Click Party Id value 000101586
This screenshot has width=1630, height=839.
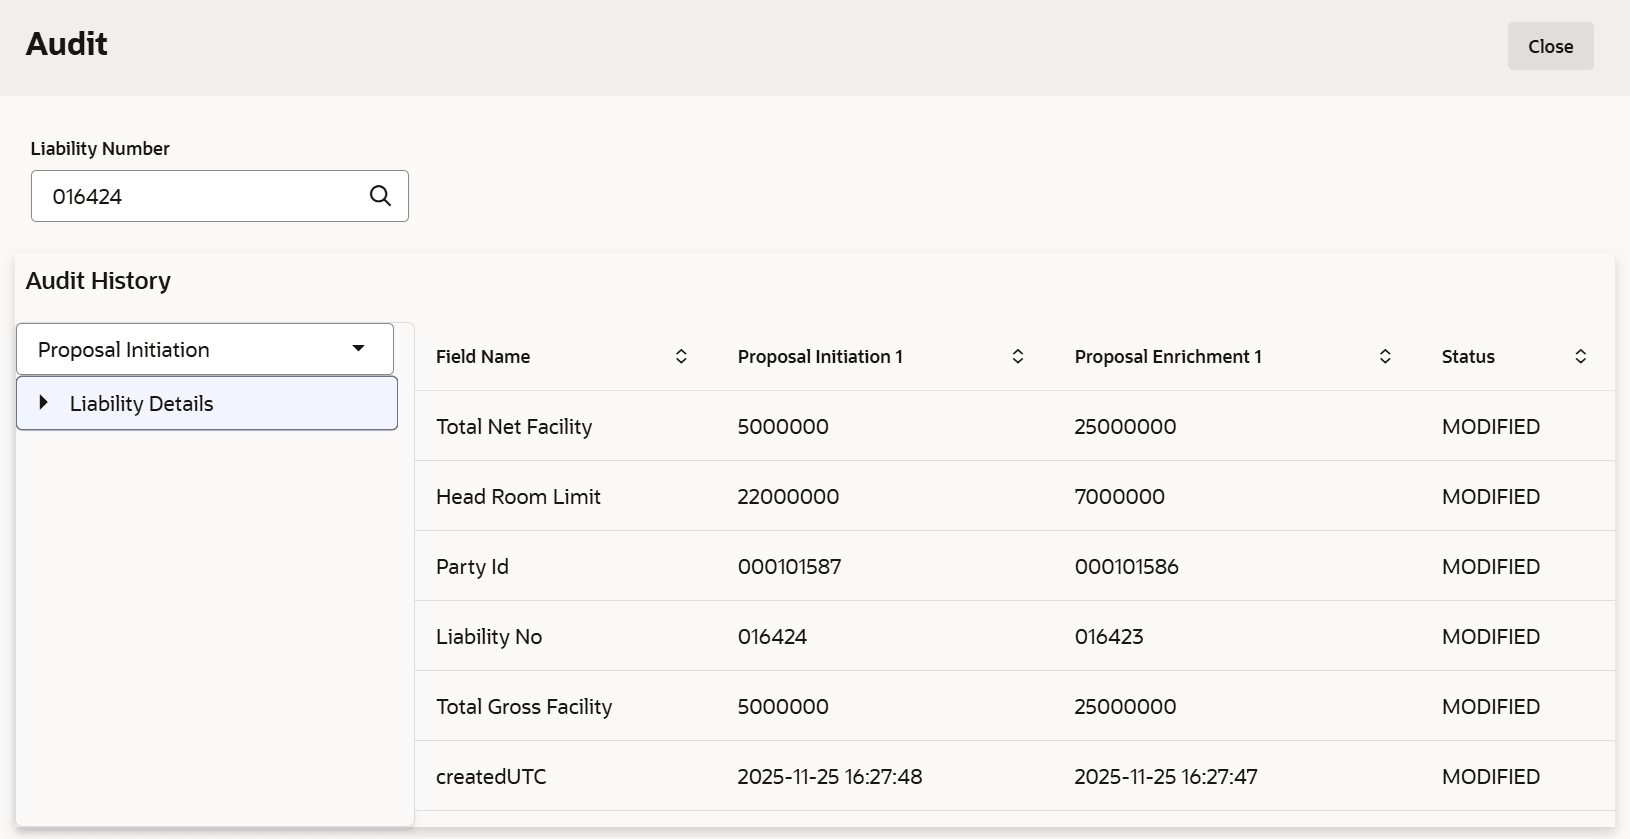point(1127,567)
